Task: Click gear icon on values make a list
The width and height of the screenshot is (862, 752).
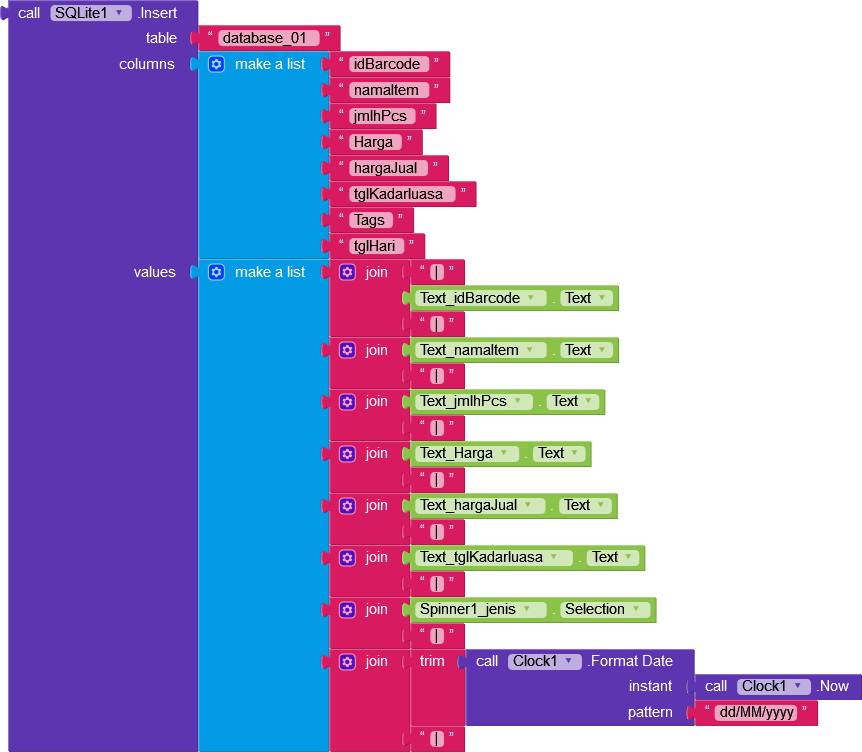Action: (216, 272)
